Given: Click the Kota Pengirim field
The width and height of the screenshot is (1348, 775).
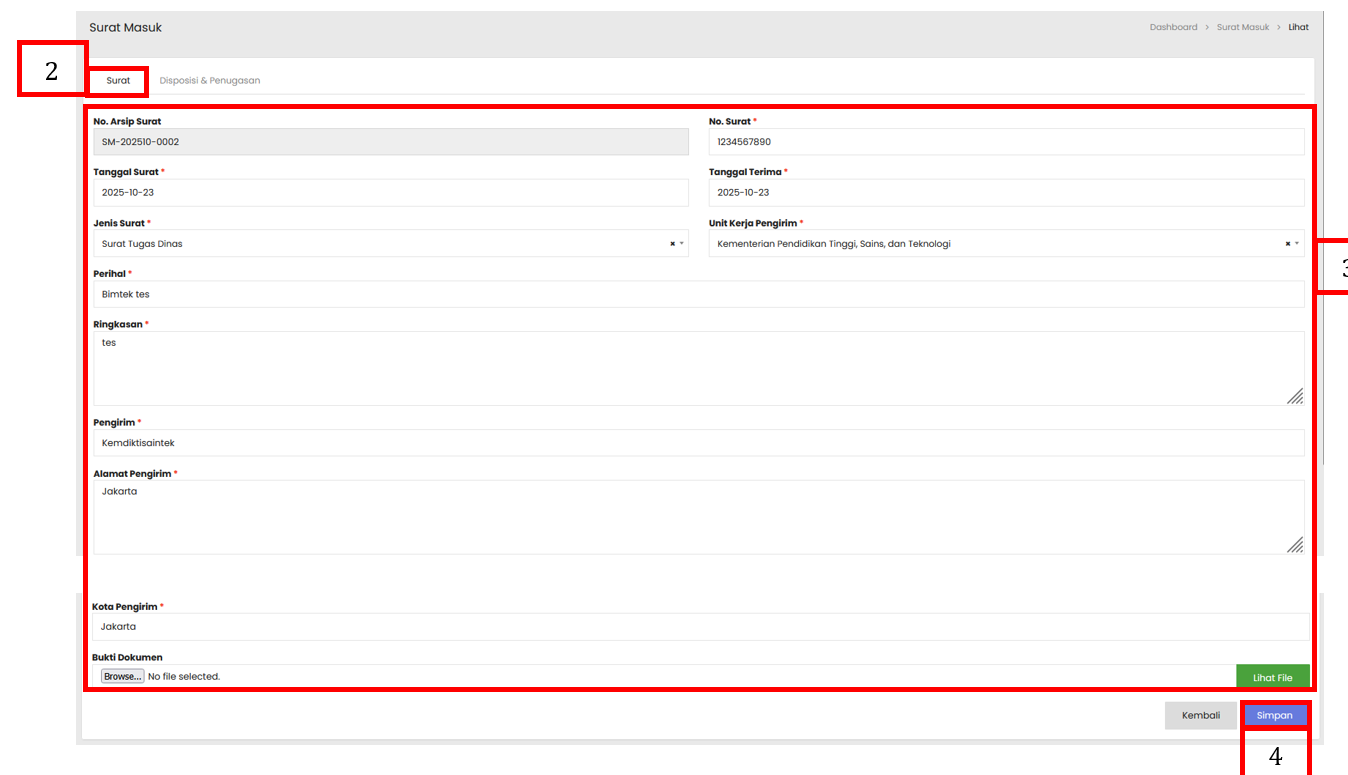Looking at the screenshot, I should tap(698, 627).
